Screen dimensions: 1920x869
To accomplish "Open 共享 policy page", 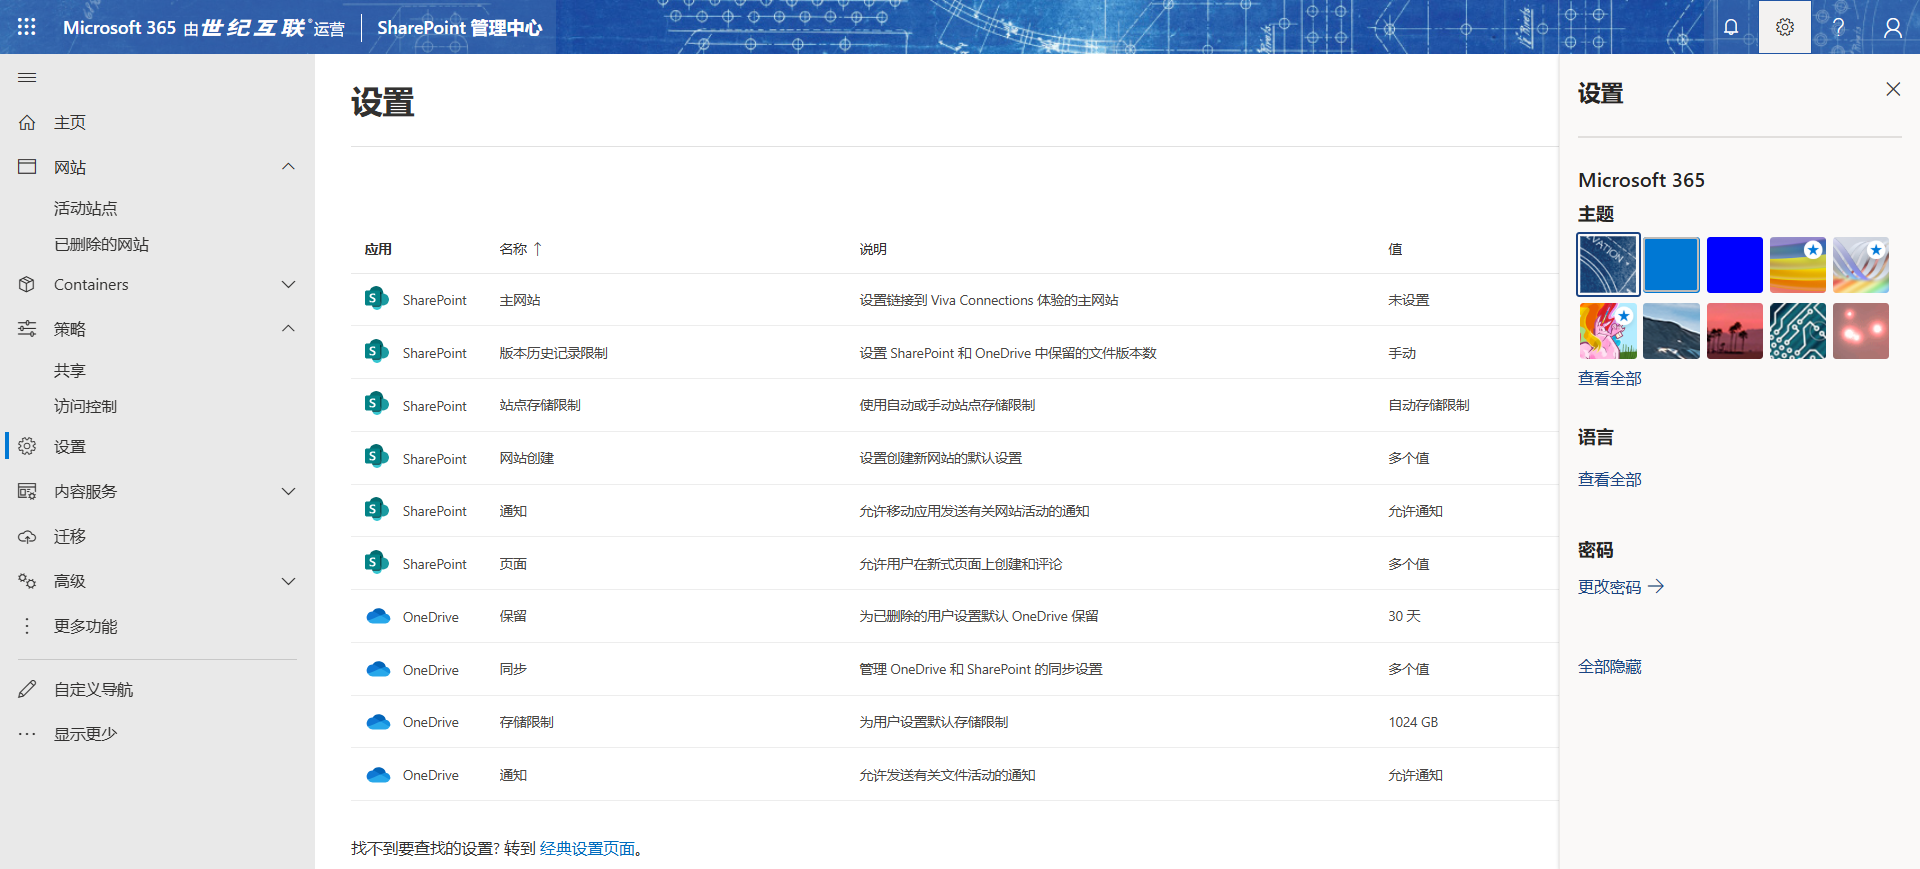I will click(70, 370).
